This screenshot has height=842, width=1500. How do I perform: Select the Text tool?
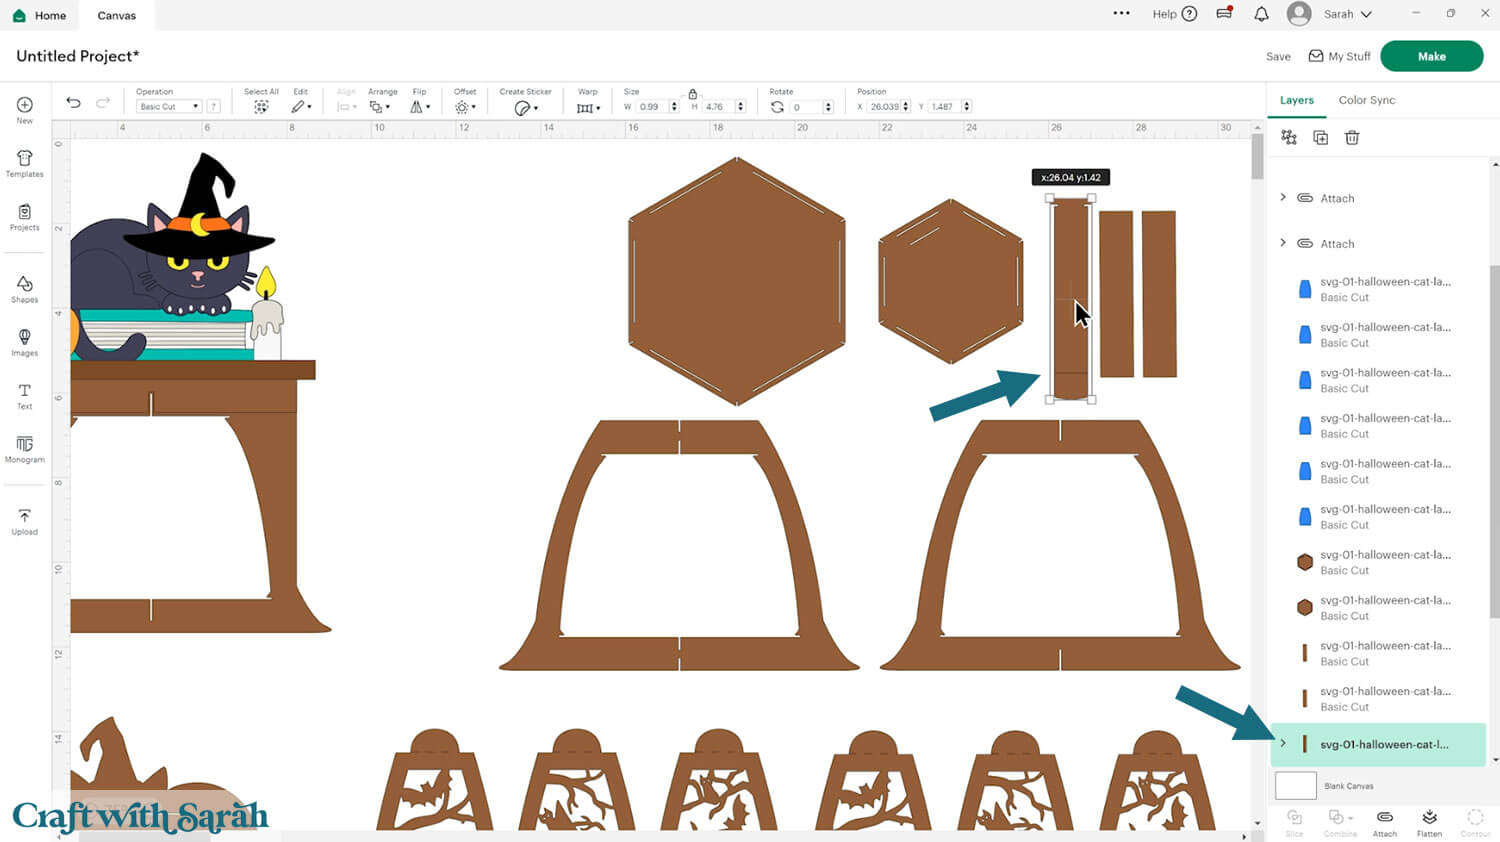pyautogui.click(x=24, y=395)
